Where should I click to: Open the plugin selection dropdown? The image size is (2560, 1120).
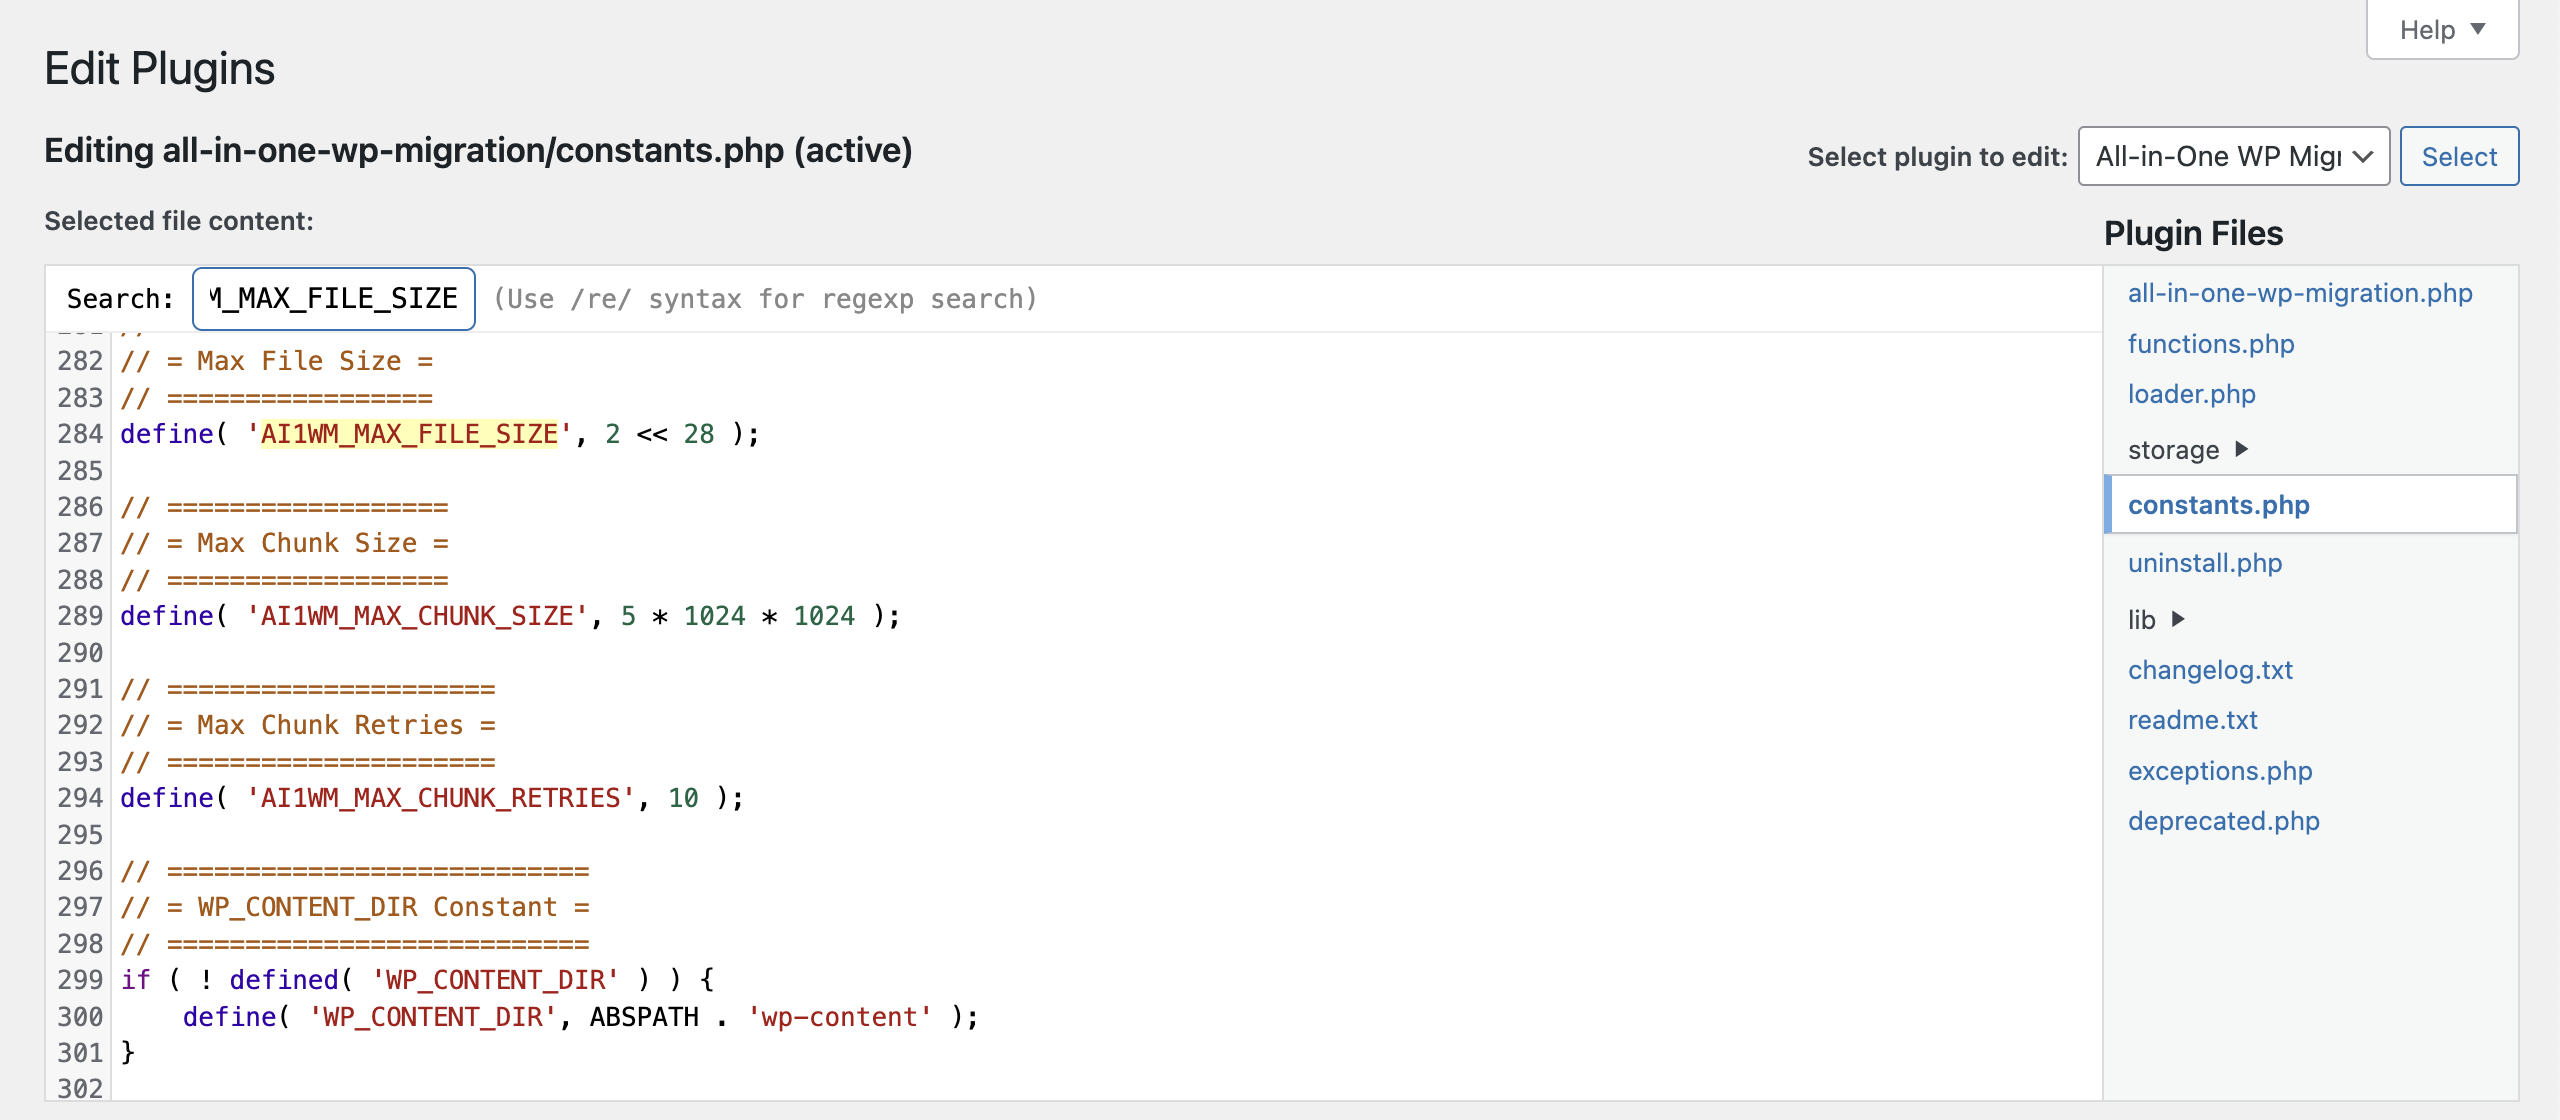point(2233,156)
